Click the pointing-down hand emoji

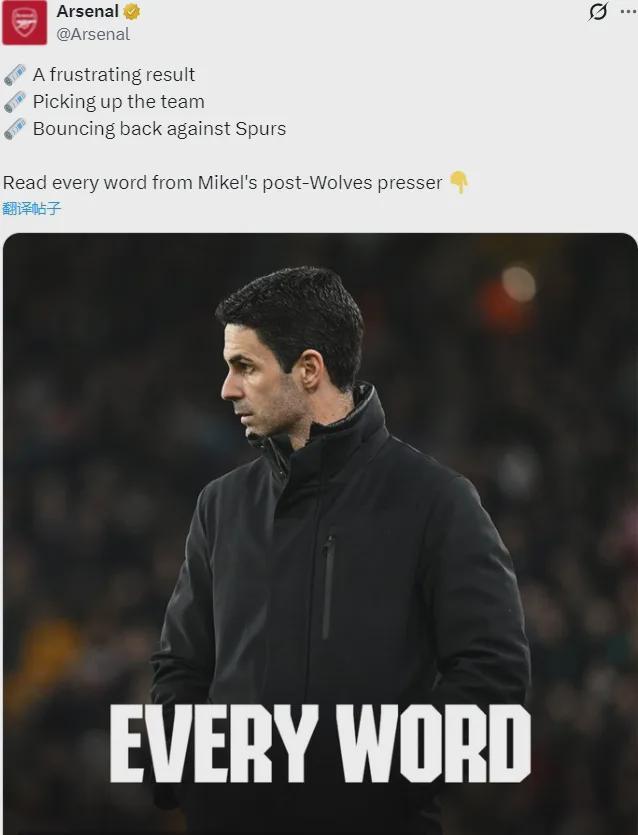[459, 183]
